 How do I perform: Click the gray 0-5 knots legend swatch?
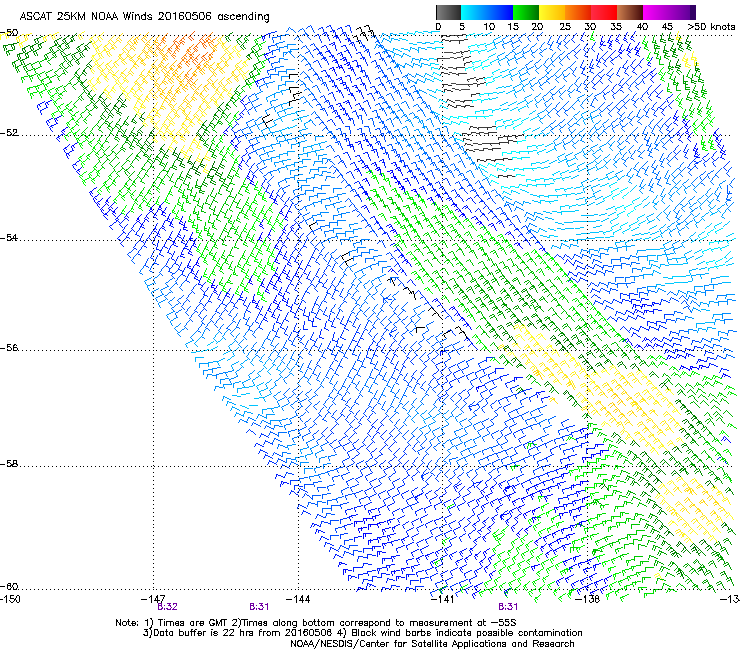click(x=448, y=12)
